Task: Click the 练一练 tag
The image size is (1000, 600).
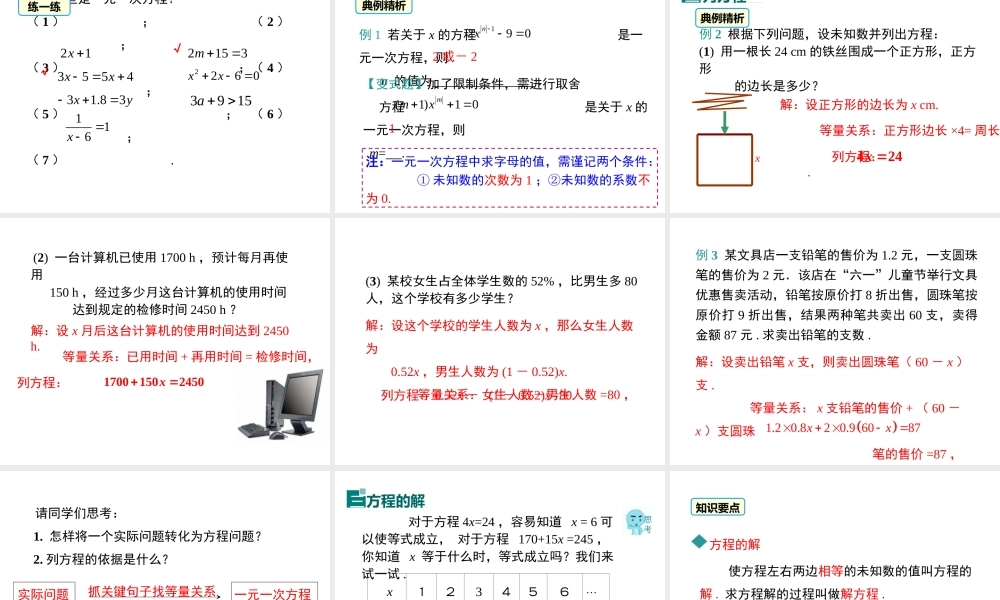Action: coord(44,7)
